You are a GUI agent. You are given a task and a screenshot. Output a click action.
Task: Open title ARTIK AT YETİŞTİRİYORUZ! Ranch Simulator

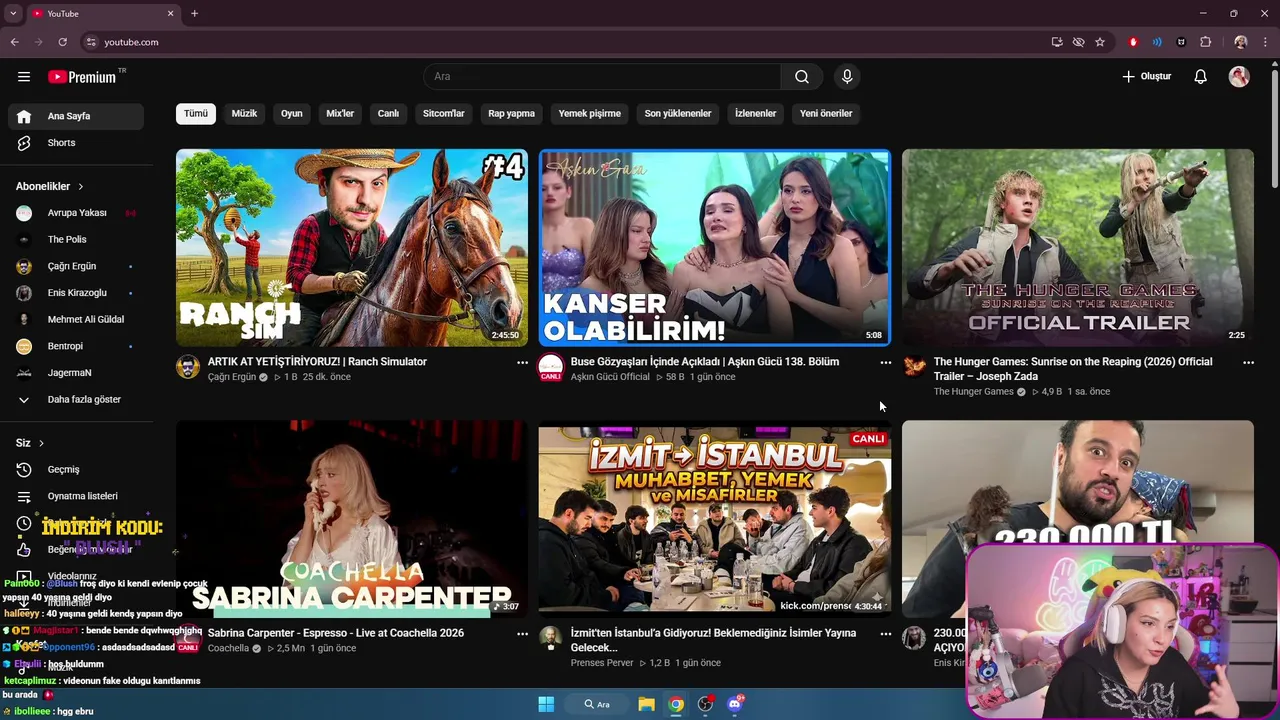[317, 362]
